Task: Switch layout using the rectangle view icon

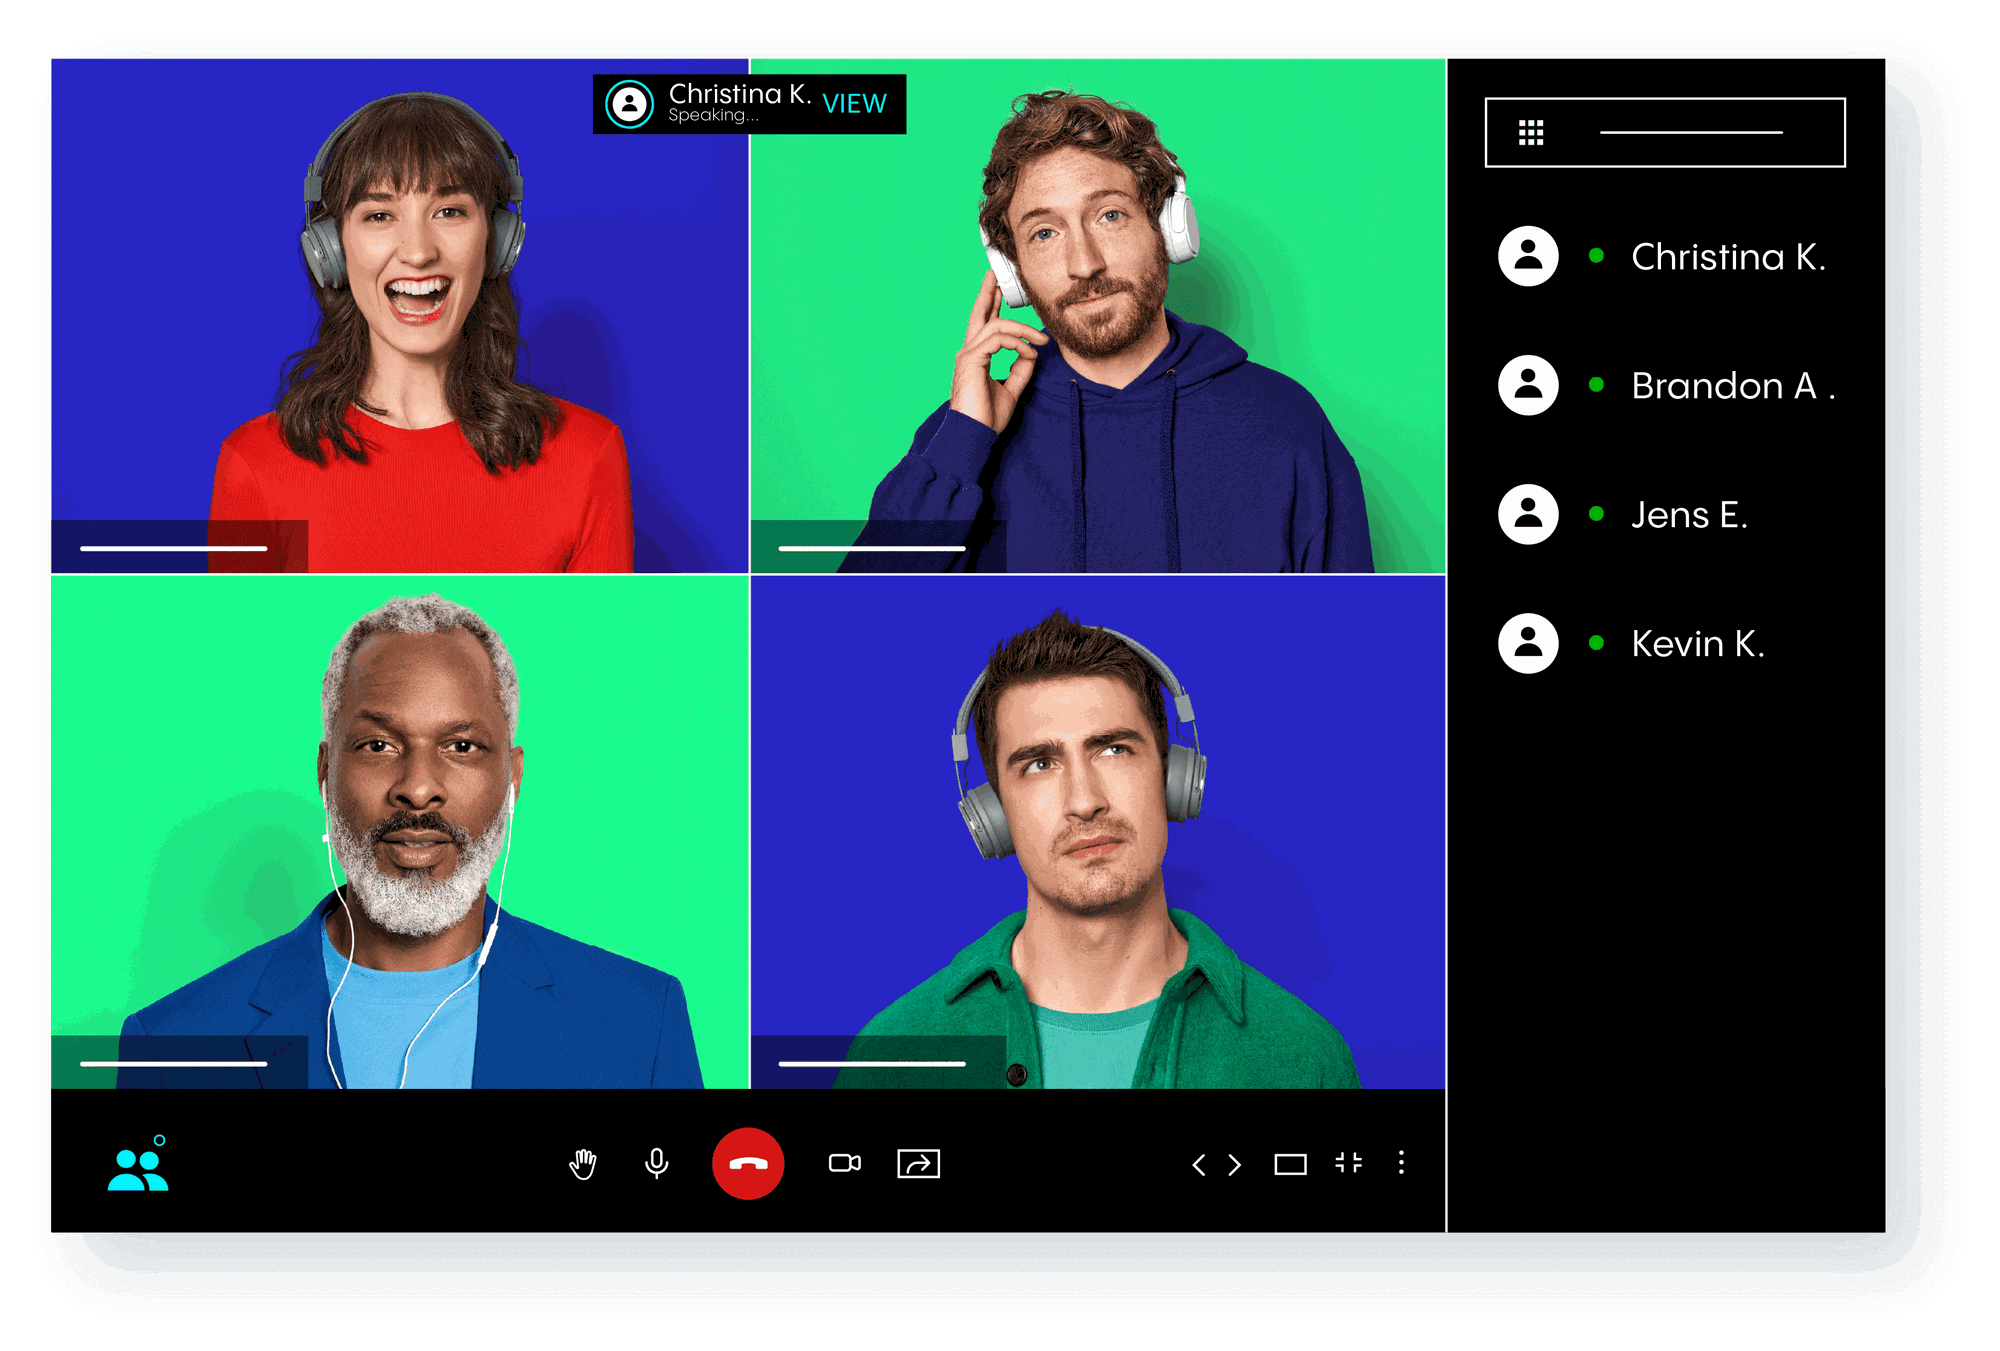Action: coord(1290,1165)
